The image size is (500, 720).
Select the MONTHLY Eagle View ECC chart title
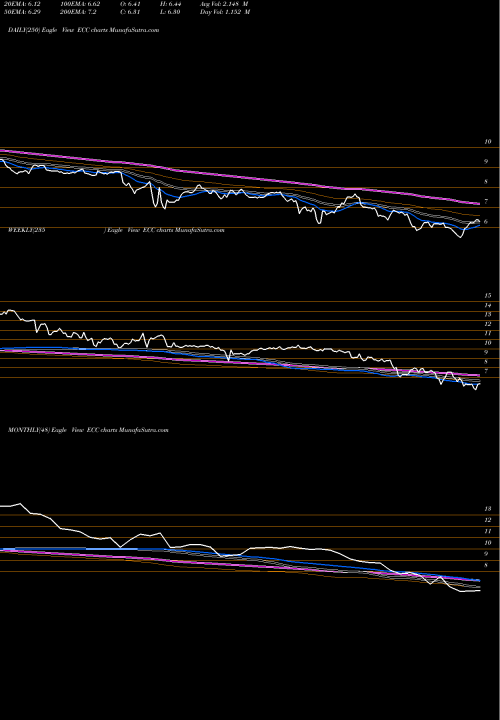(88, 430)
